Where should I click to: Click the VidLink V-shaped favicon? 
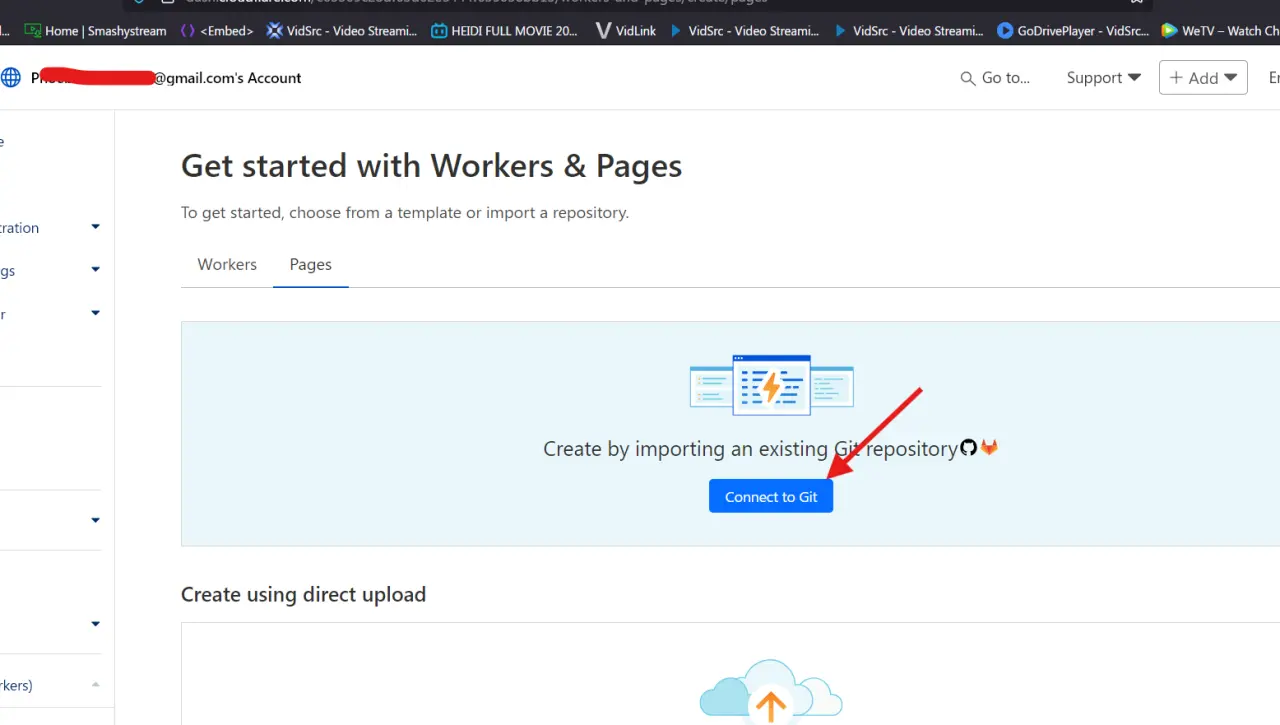click(x=603, y=31)
